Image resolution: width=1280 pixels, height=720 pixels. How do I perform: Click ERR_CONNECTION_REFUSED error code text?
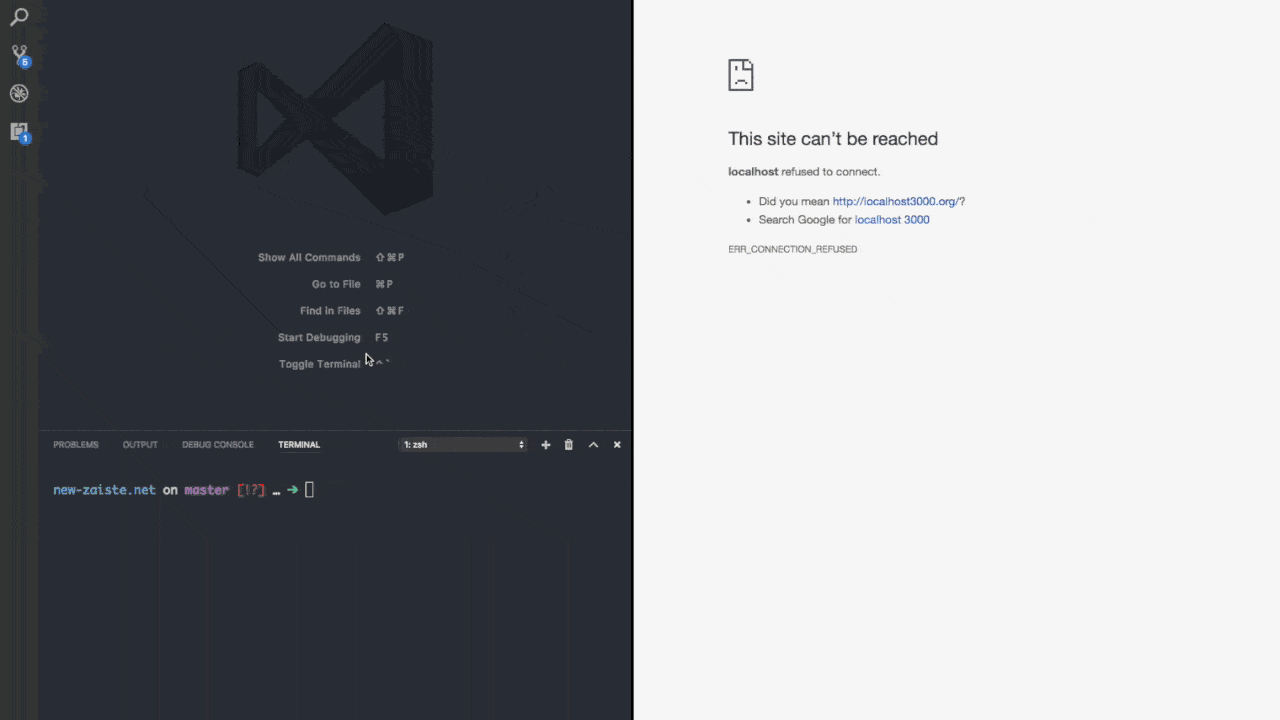(793, 249)
